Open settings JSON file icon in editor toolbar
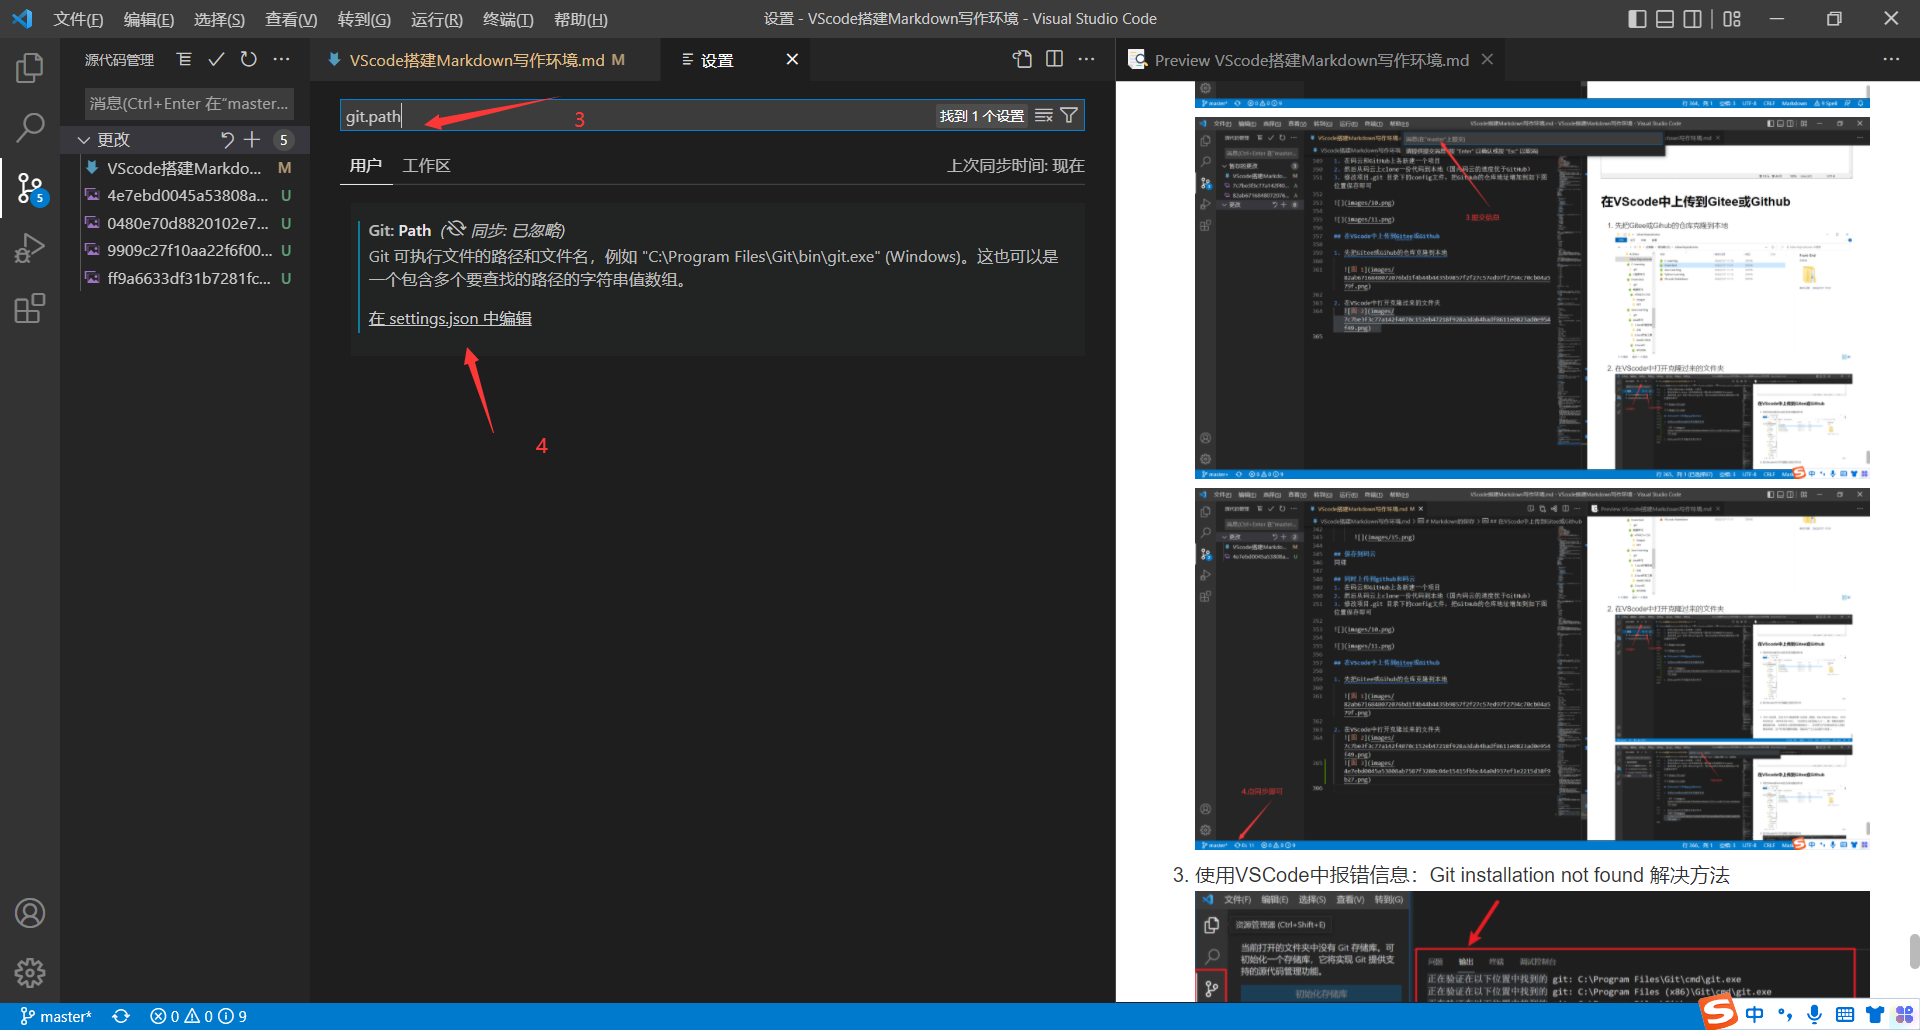1920x1030 pixels. pyautogui.click(x=1022, y=59)
